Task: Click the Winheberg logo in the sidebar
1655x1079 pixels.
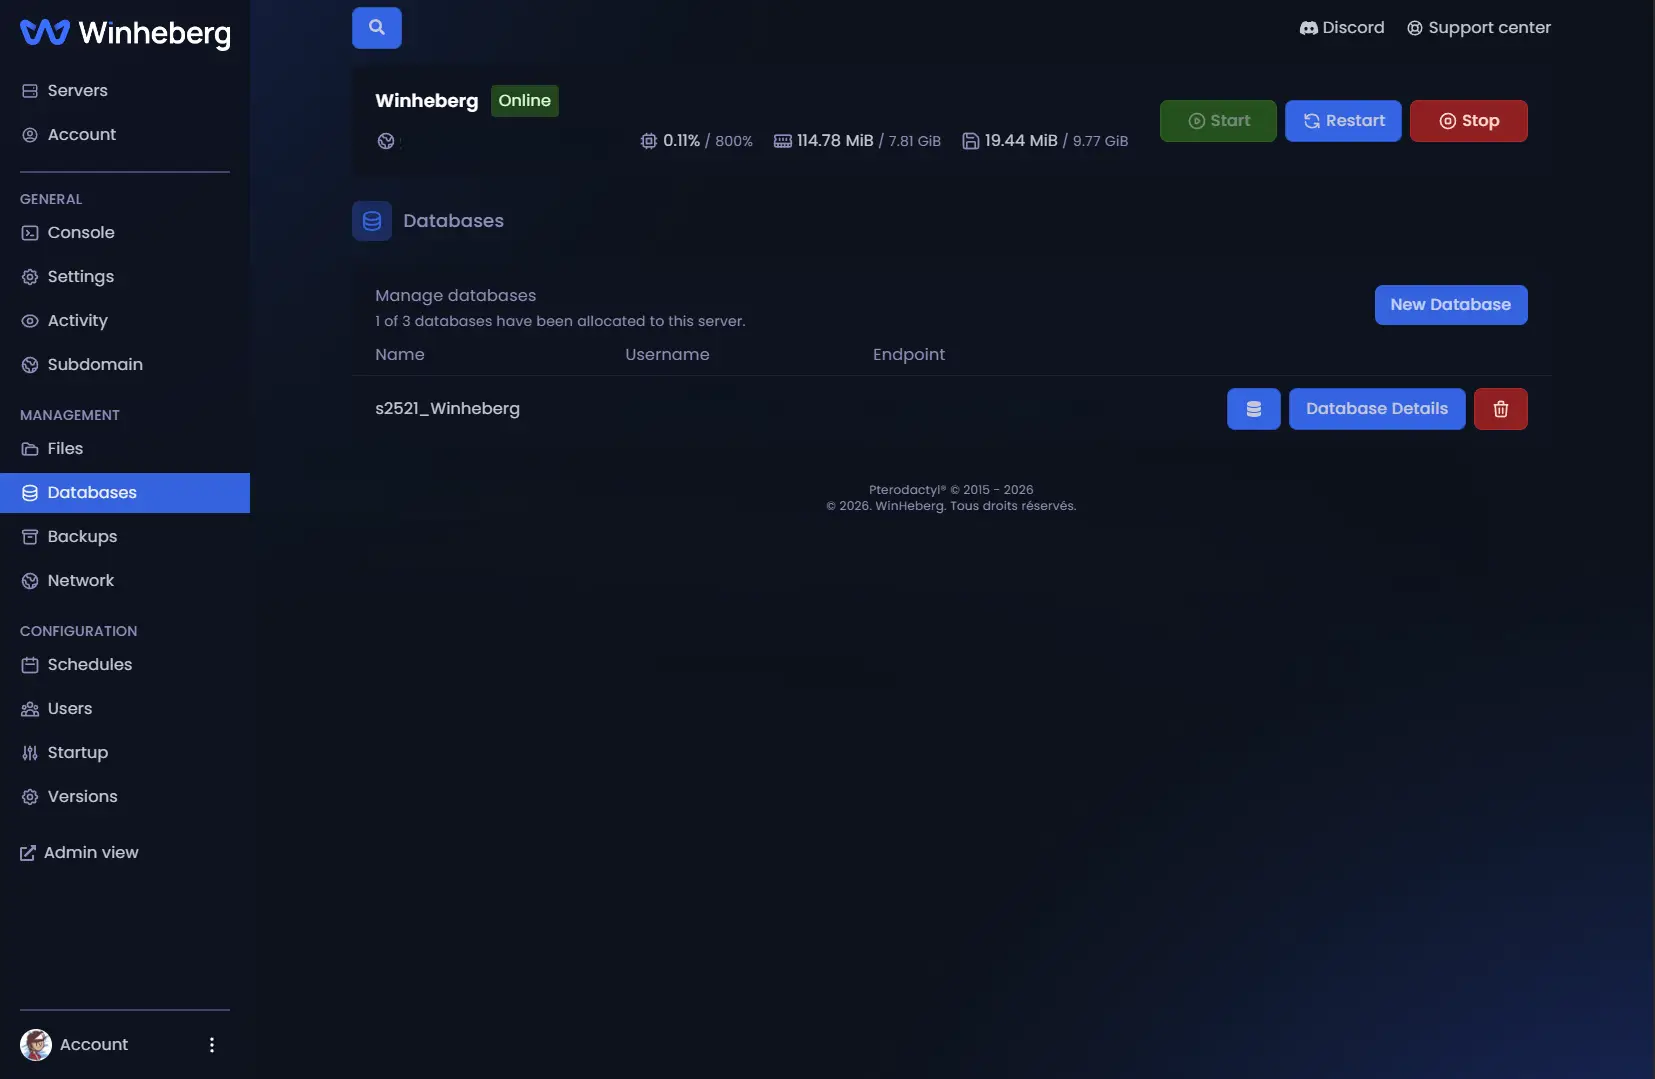Action: (125, 33)
